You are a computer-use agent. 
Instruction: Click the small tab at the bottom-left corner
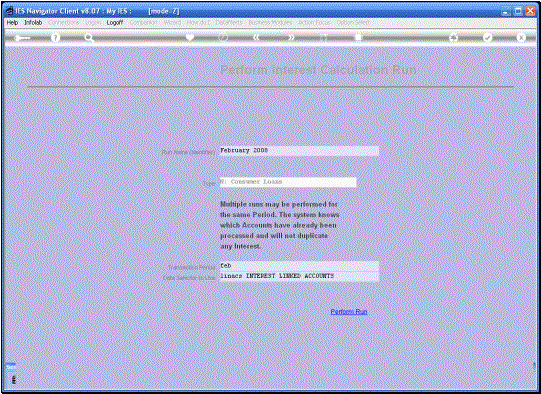click(11, 367)
